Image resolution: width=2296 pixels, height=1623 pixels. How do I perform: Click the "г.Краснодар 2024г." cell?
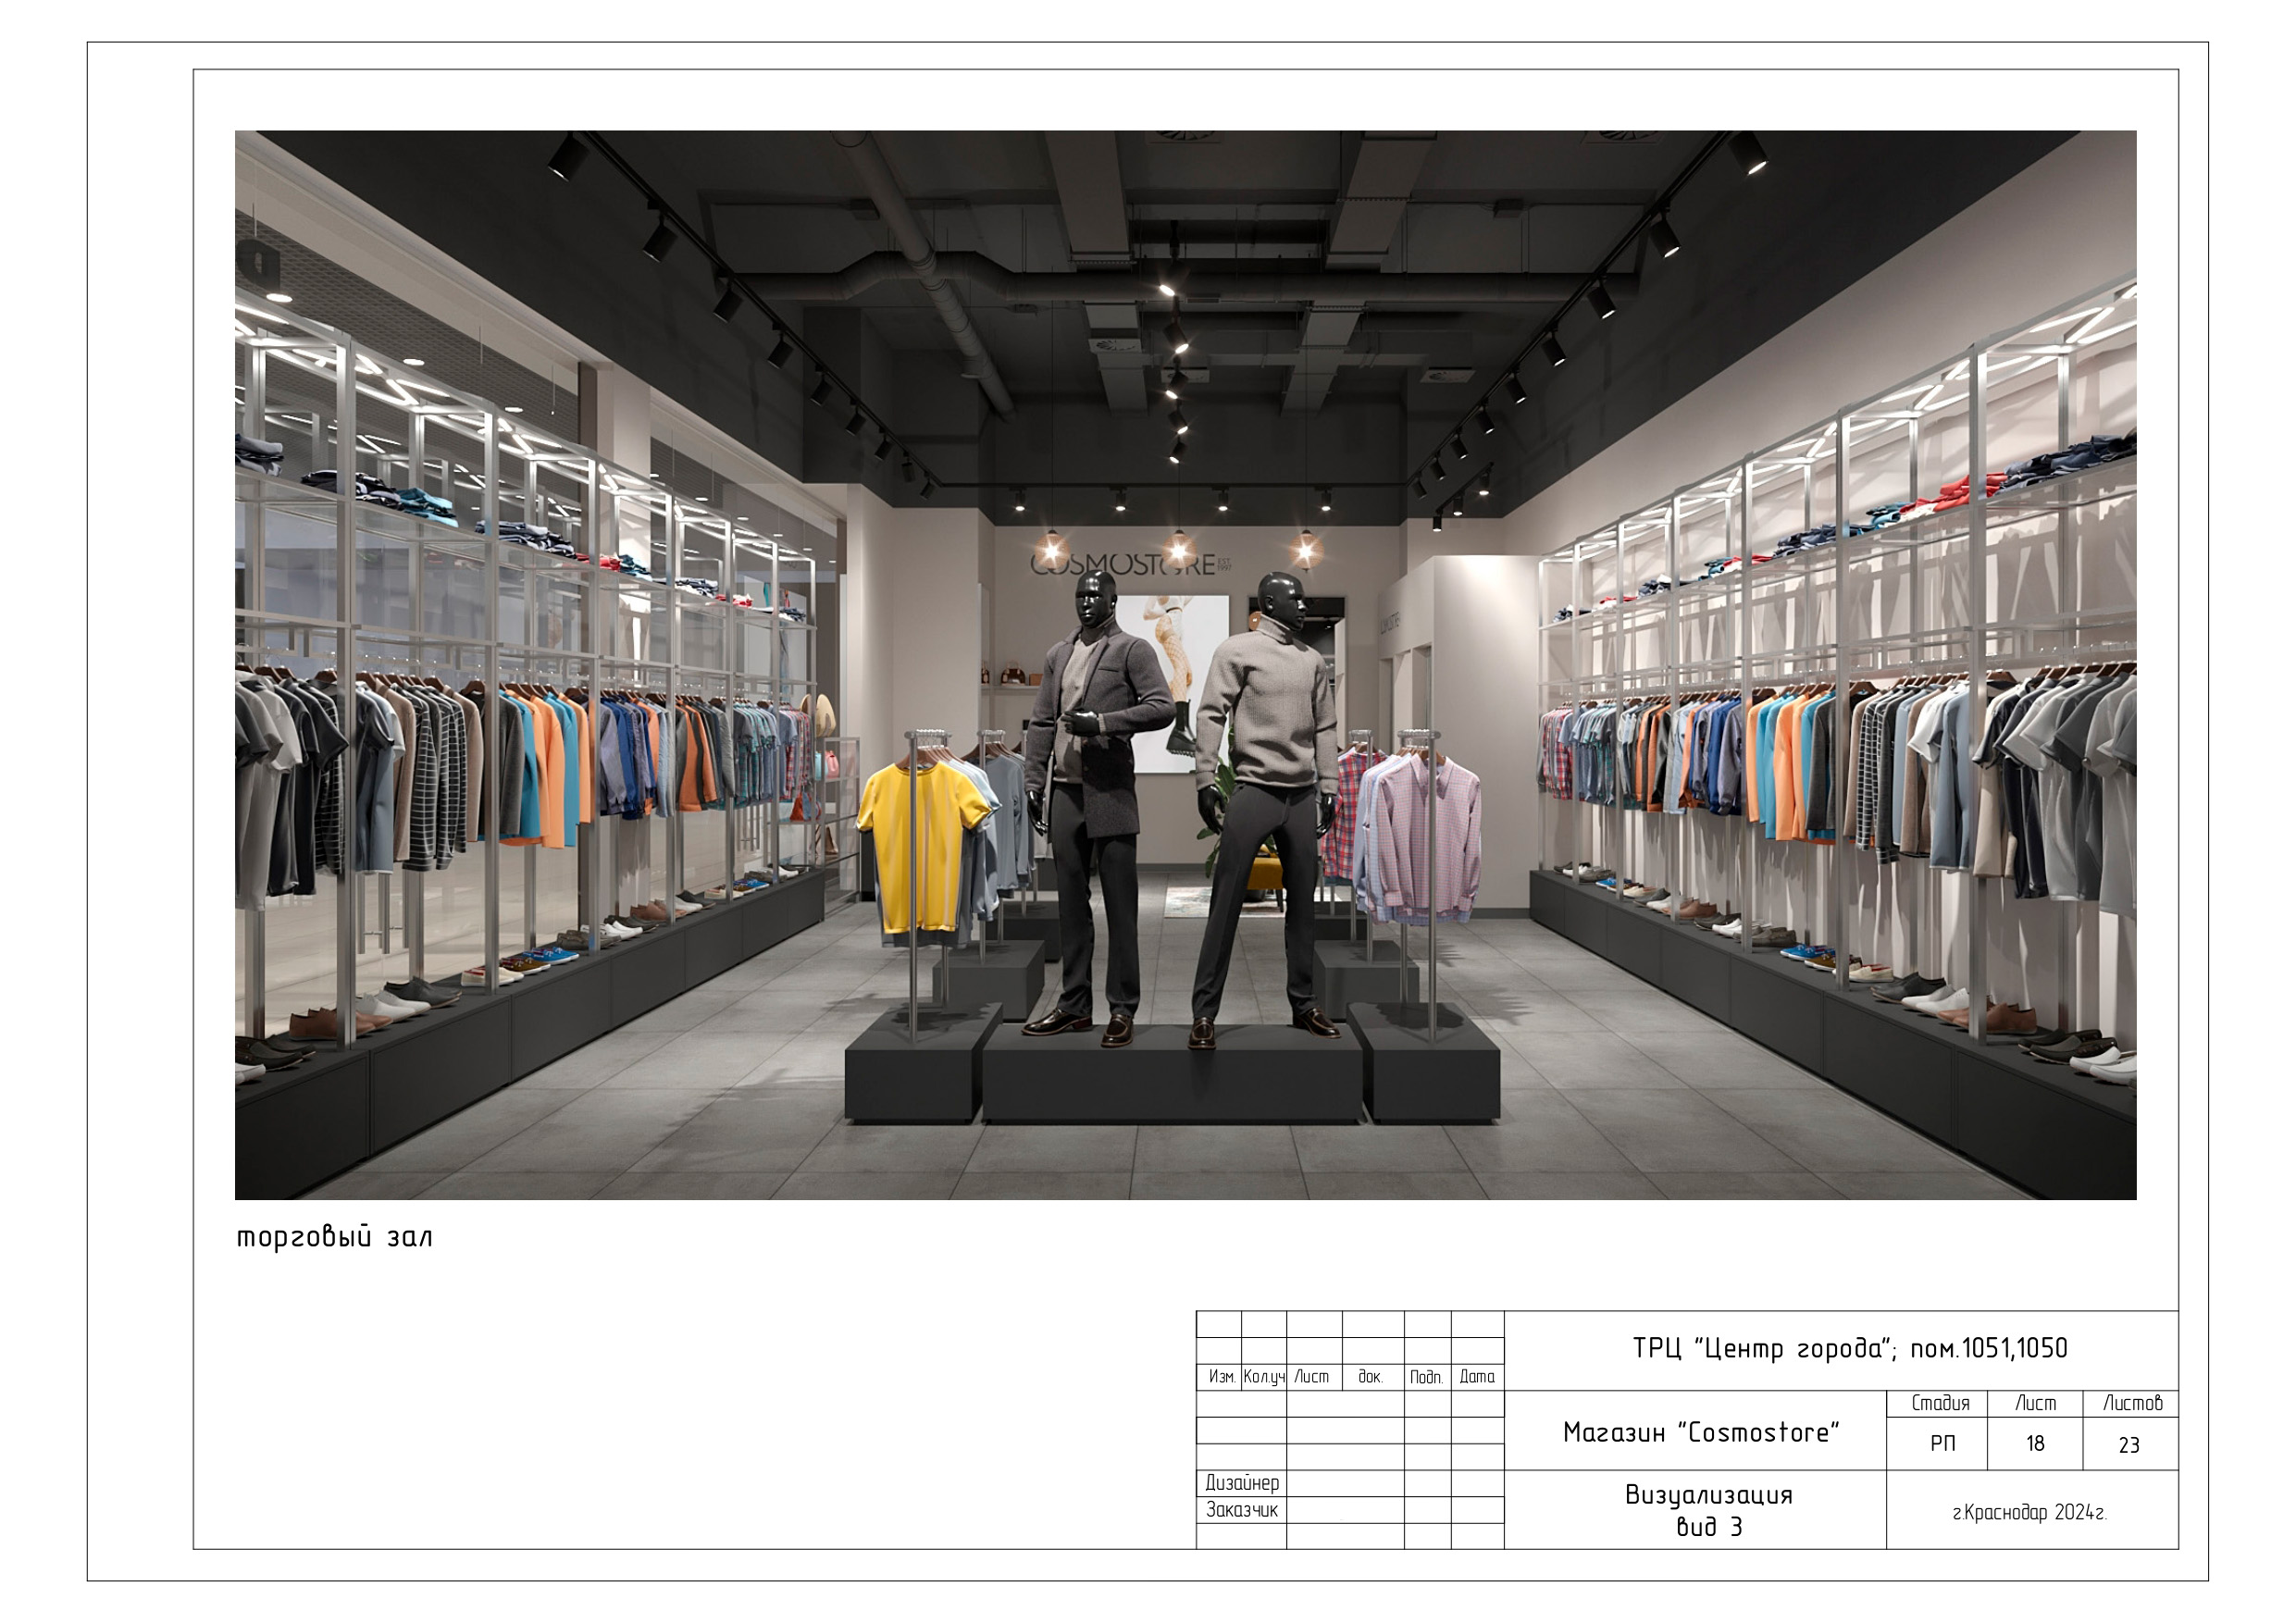(x=2030, y=1513)
